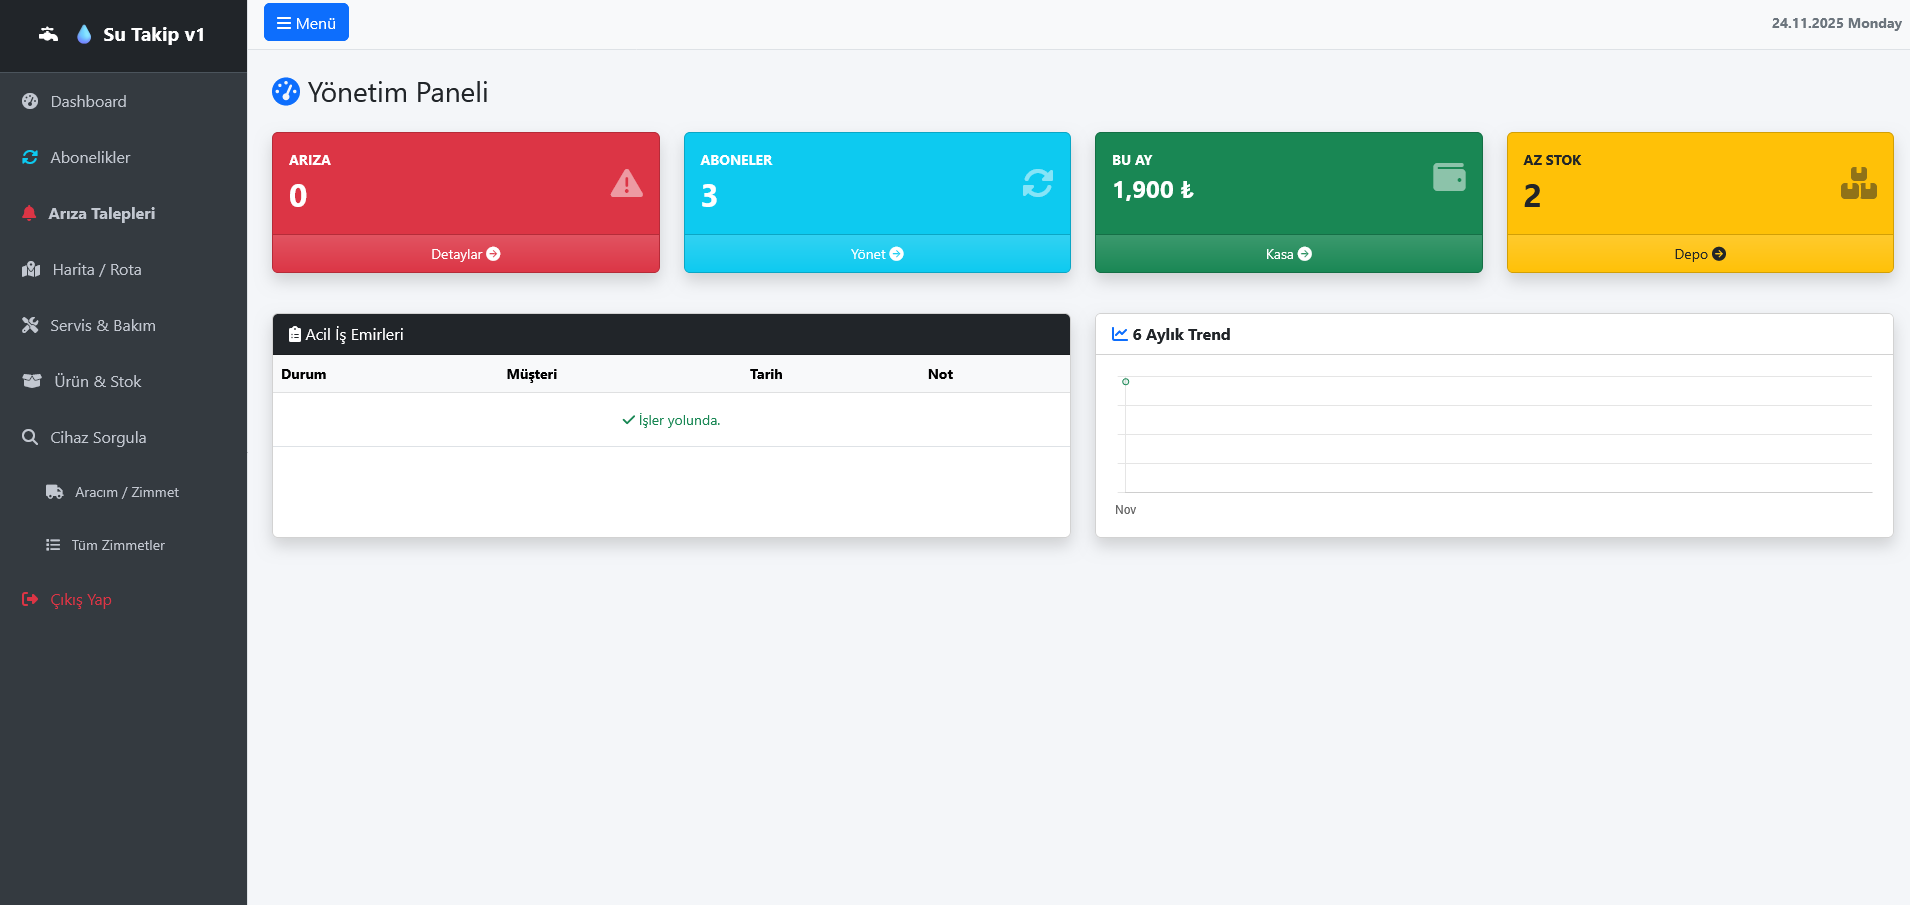Click the Nov data point on trend chart
The width and height of the screenshot is (1910, 905).
click(x=1125, y=382)
